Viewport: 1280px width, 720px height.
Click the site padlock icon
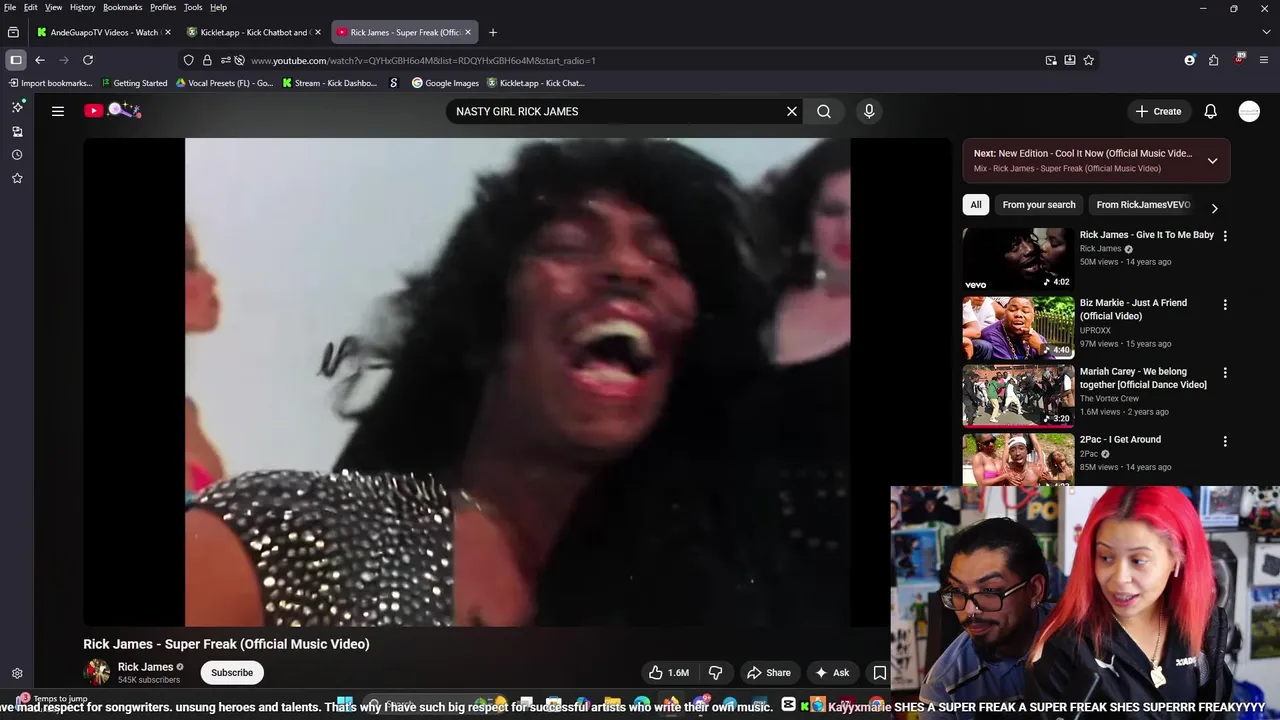click(x=207, y=60)
